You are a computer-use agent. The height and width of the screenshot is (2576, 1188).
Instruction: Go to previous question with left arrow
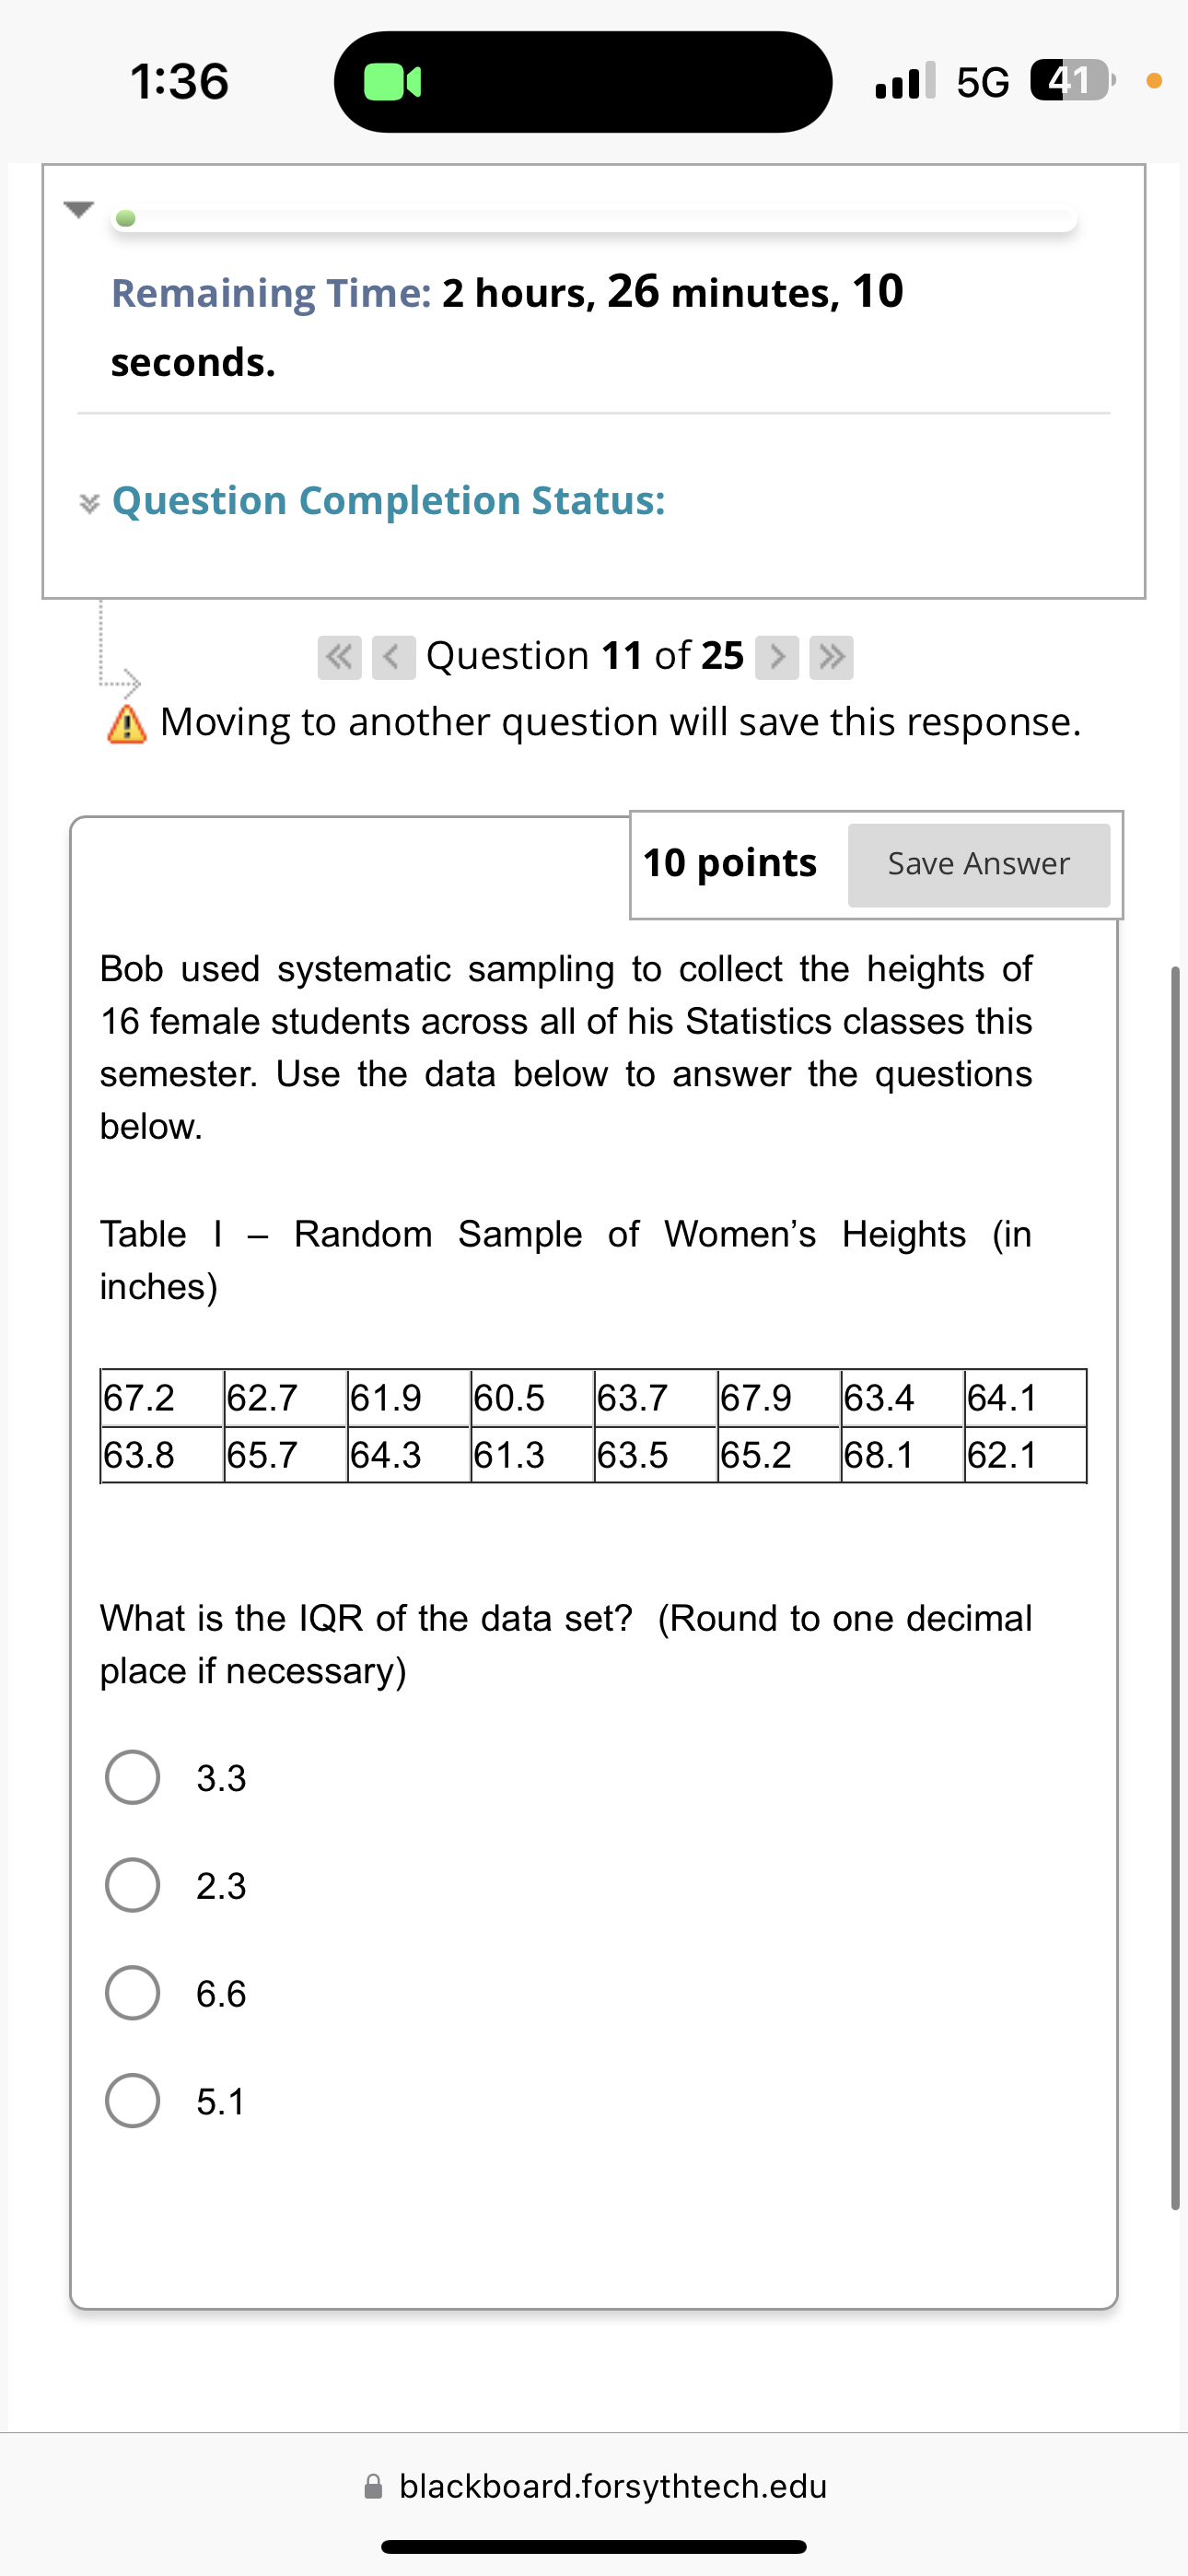(x=393, y=656)
